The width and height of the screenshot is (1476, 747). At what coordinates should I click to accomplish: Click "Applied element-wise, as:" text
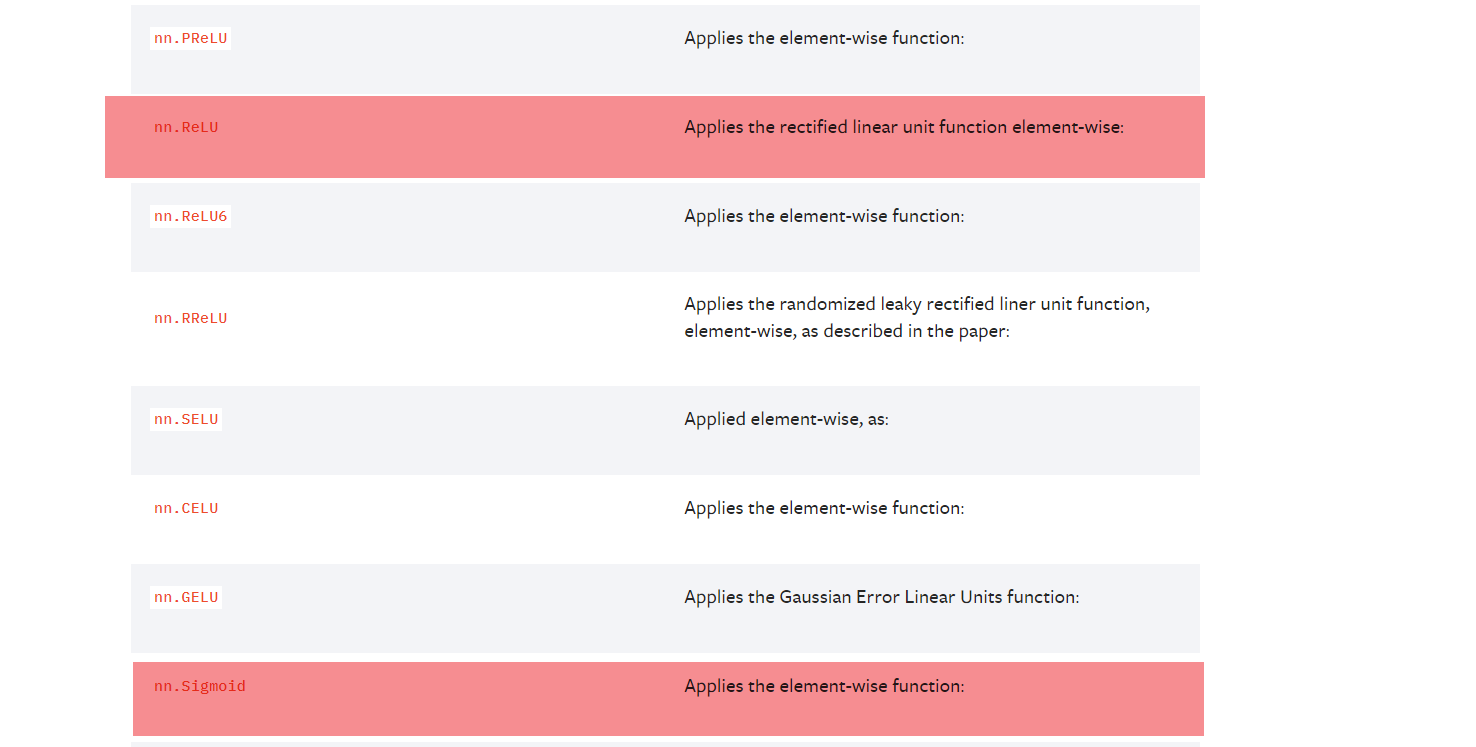pyautogui.click(x=786, y=419)
